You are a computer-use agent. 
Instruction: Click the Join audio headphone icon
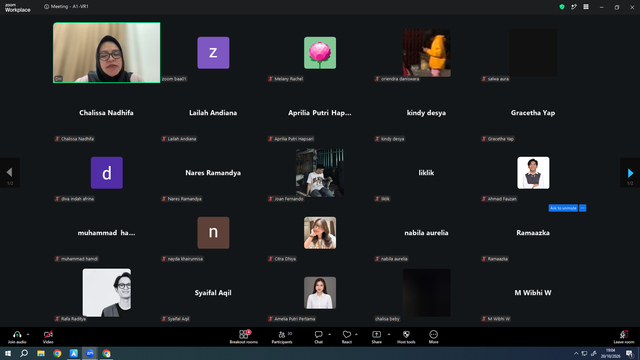pos(17,334)
